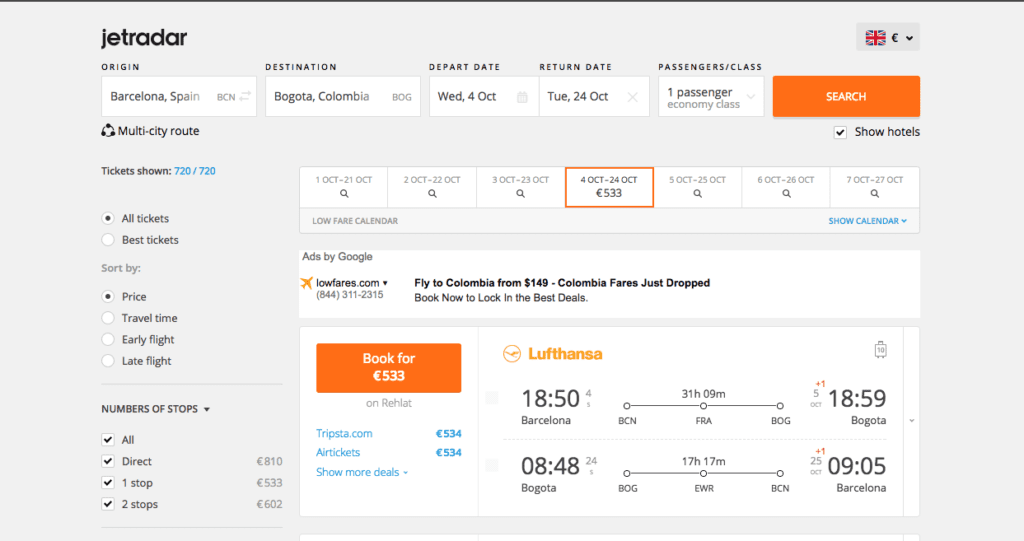Sort results by Late flight
This screenshot has height=541, width=1024.
[x=108, y=361]
